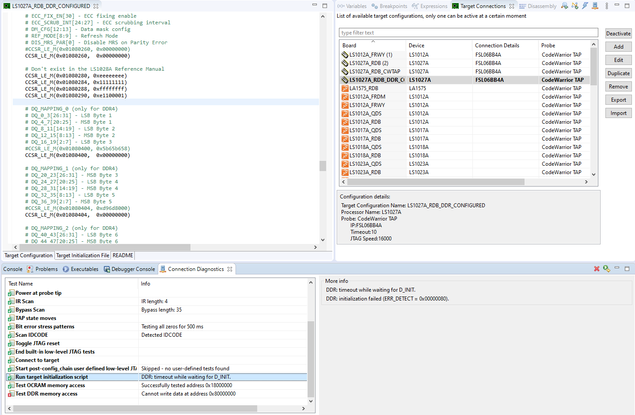Click the LS1012A_FRWY (1) board icon
The image size is (635, 415).
[x=345, y=55]
